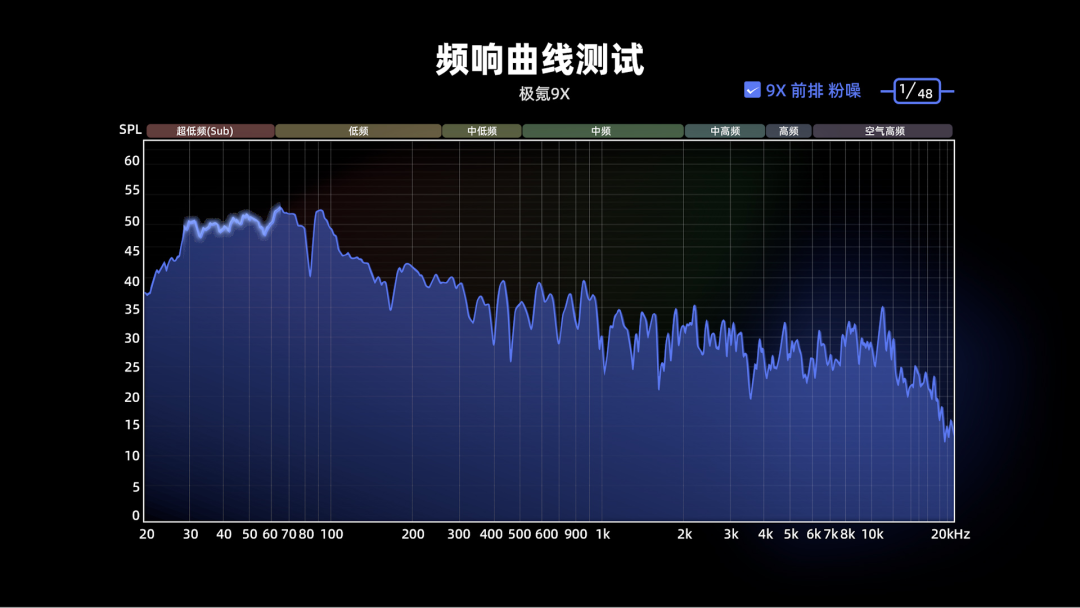Click the 0 dB SPL axis tick
Image resolution: width=1080 pixels, height=608 pixels.
(x=136, y=516)
